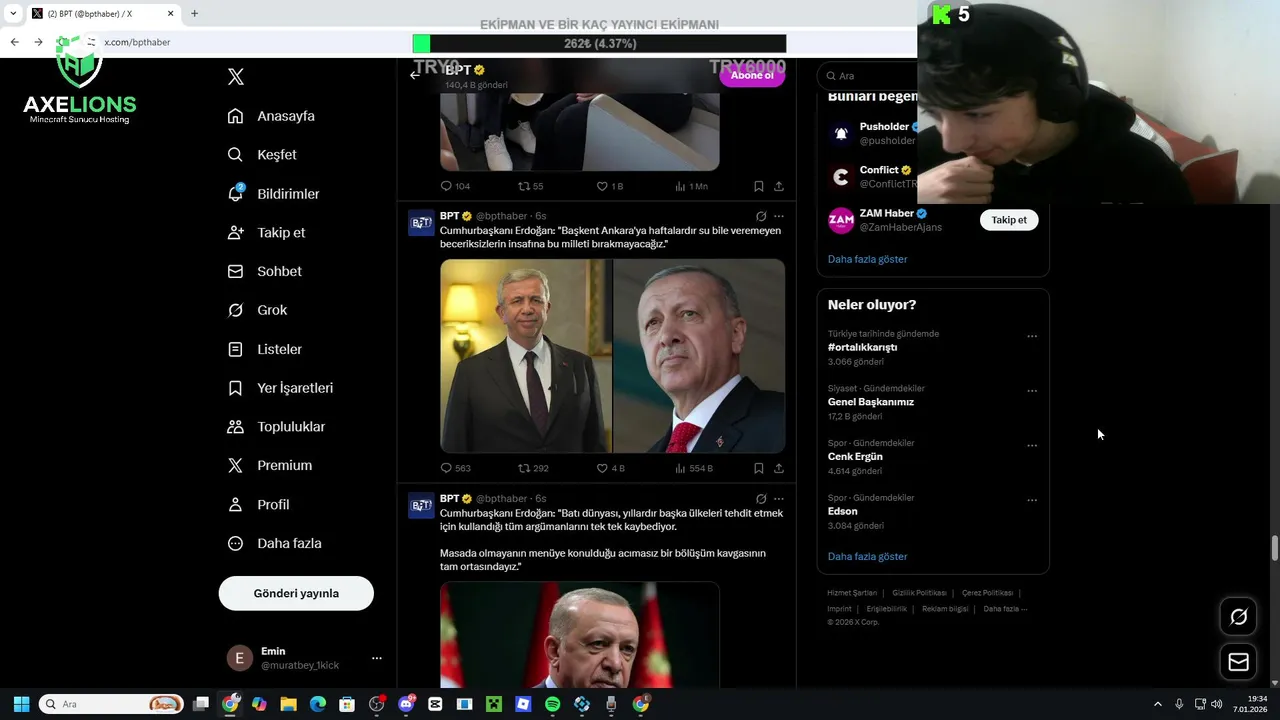The image size is (1280, 720).
Task: Click Grok icon on Batı dünyası post
Action: 761,499
